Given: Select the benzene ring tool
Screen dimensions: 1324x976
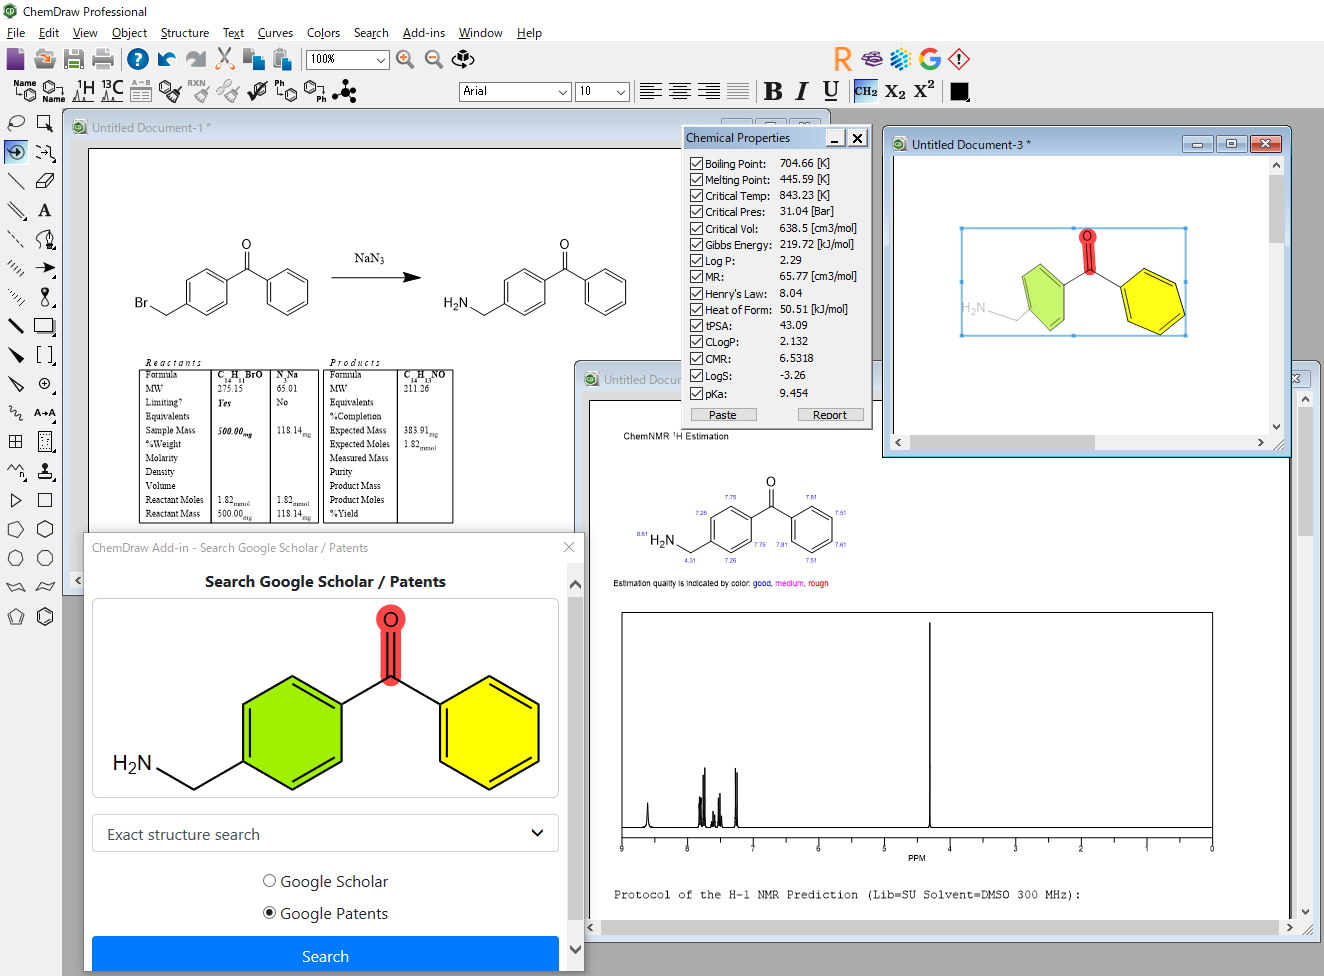Looking at the screenshot, I should click(x=44, y=616).
